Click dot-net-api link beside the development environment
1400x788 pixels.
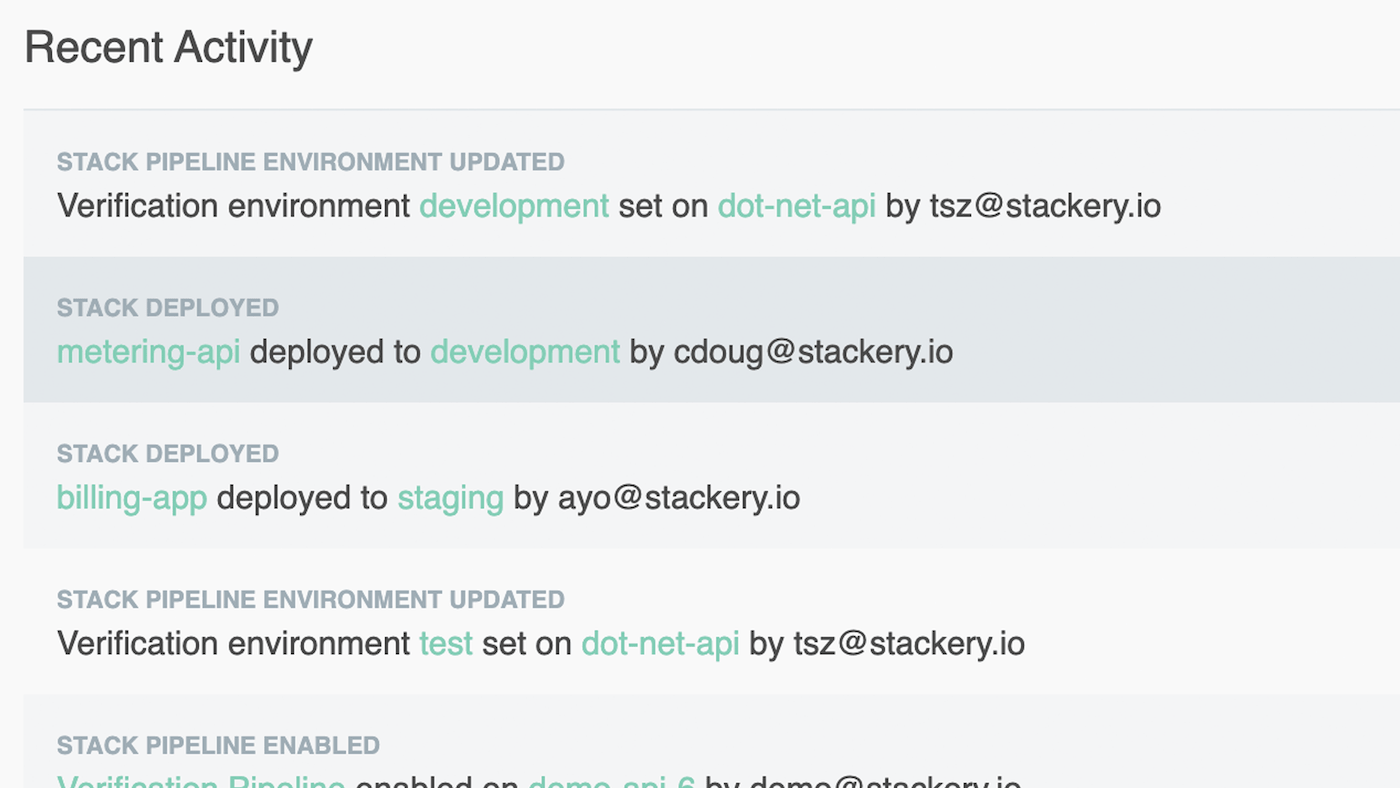tap(796, 206)
